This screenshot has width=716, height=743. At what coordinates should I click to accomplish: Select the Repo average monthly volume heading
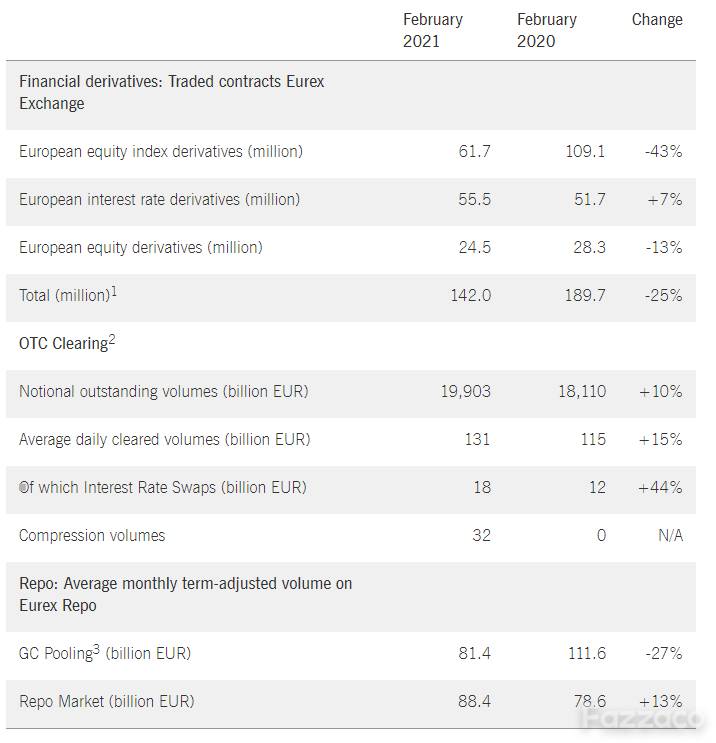(185, 594)
